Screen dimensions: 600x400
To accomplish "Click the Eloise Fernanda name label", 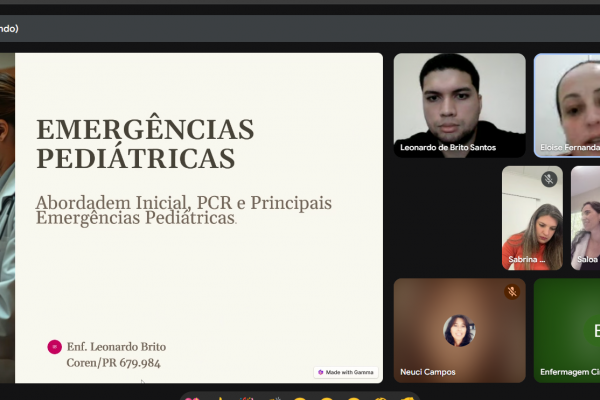I will 569,148.
